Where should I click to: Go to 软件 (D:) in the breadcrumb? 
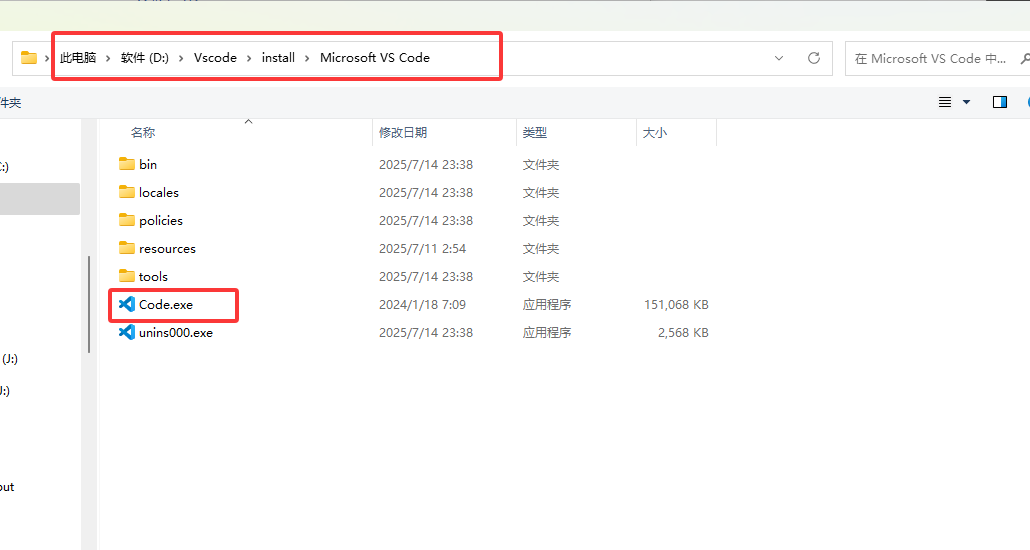(145, 58)
